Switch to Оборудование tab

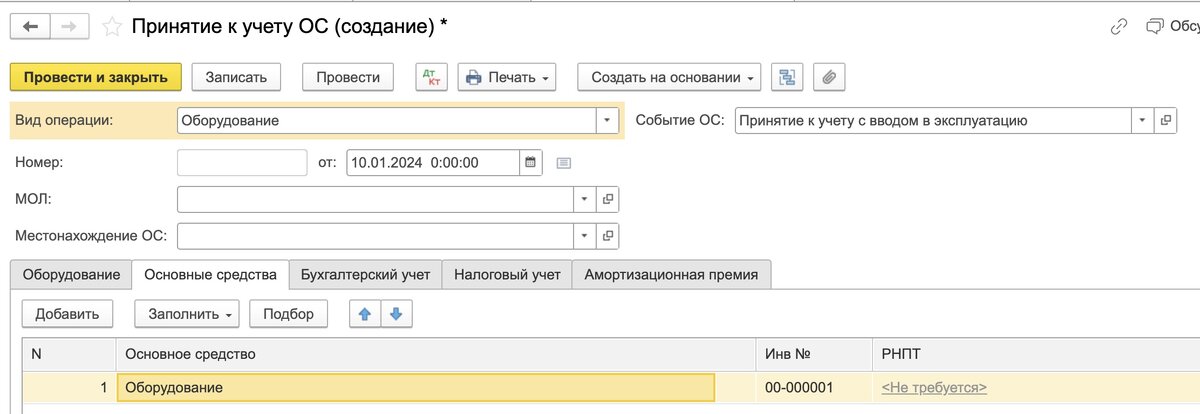click(x=71, y=274)
